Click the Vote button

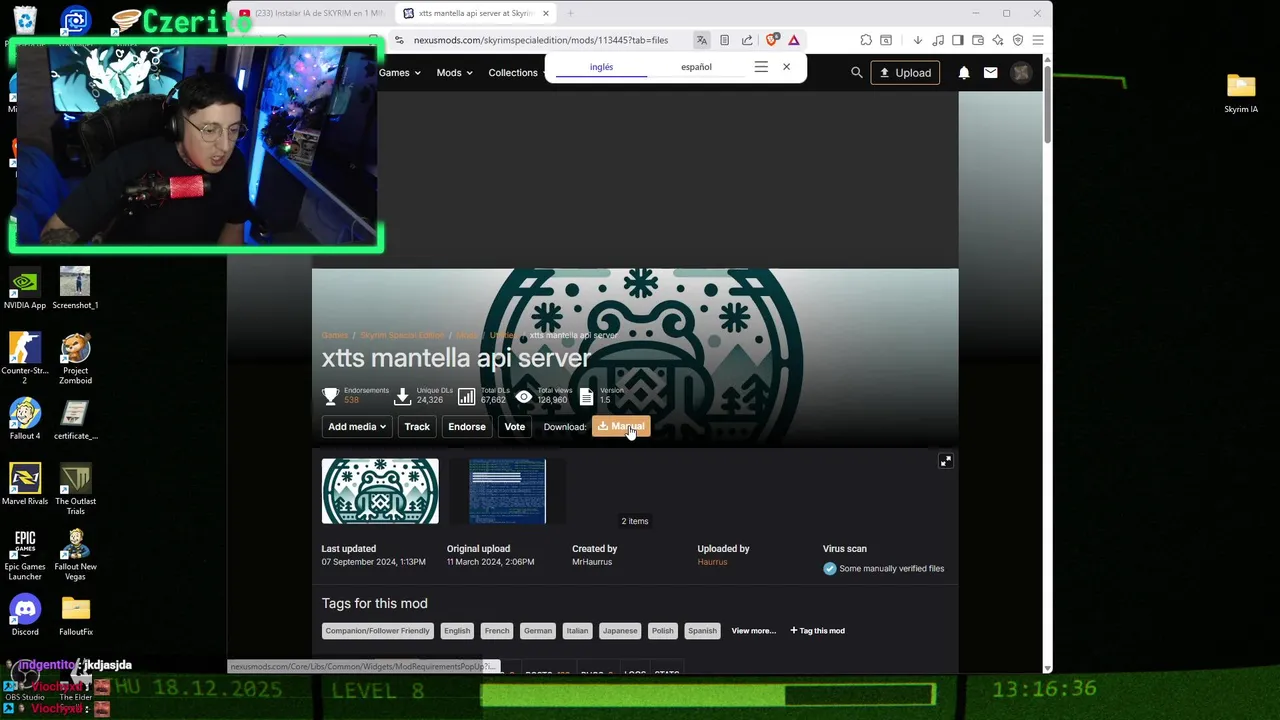pyautogui.click(x=514, y=427)
